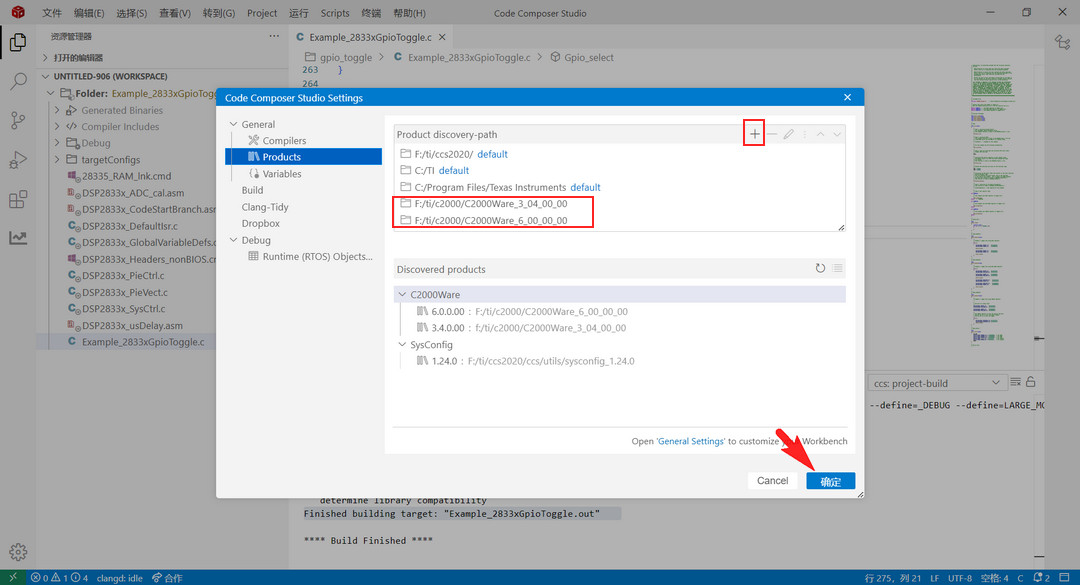The height and width of the screenshot is (585, 1080).
Task: Select the Compilers settings page
Action: click(x=284, y=141)
